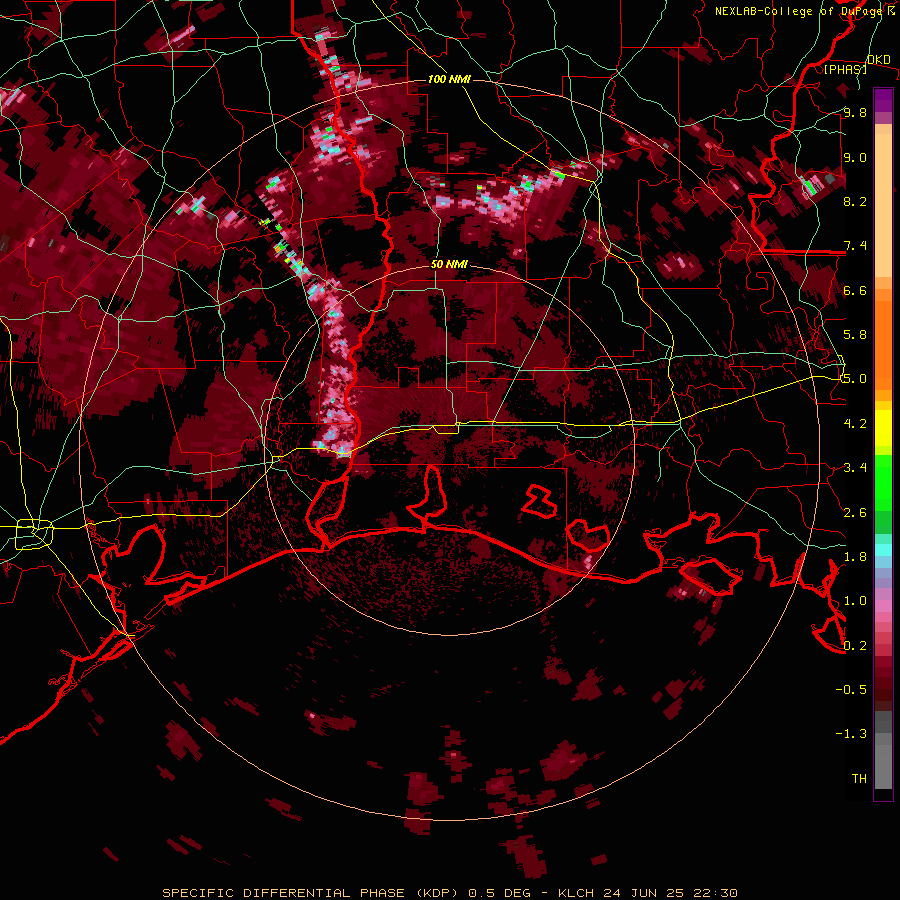The height and width of the screenshot is (900, 900).
Task: Click the [PHAS] legend unit label
Action: (845, 69)
